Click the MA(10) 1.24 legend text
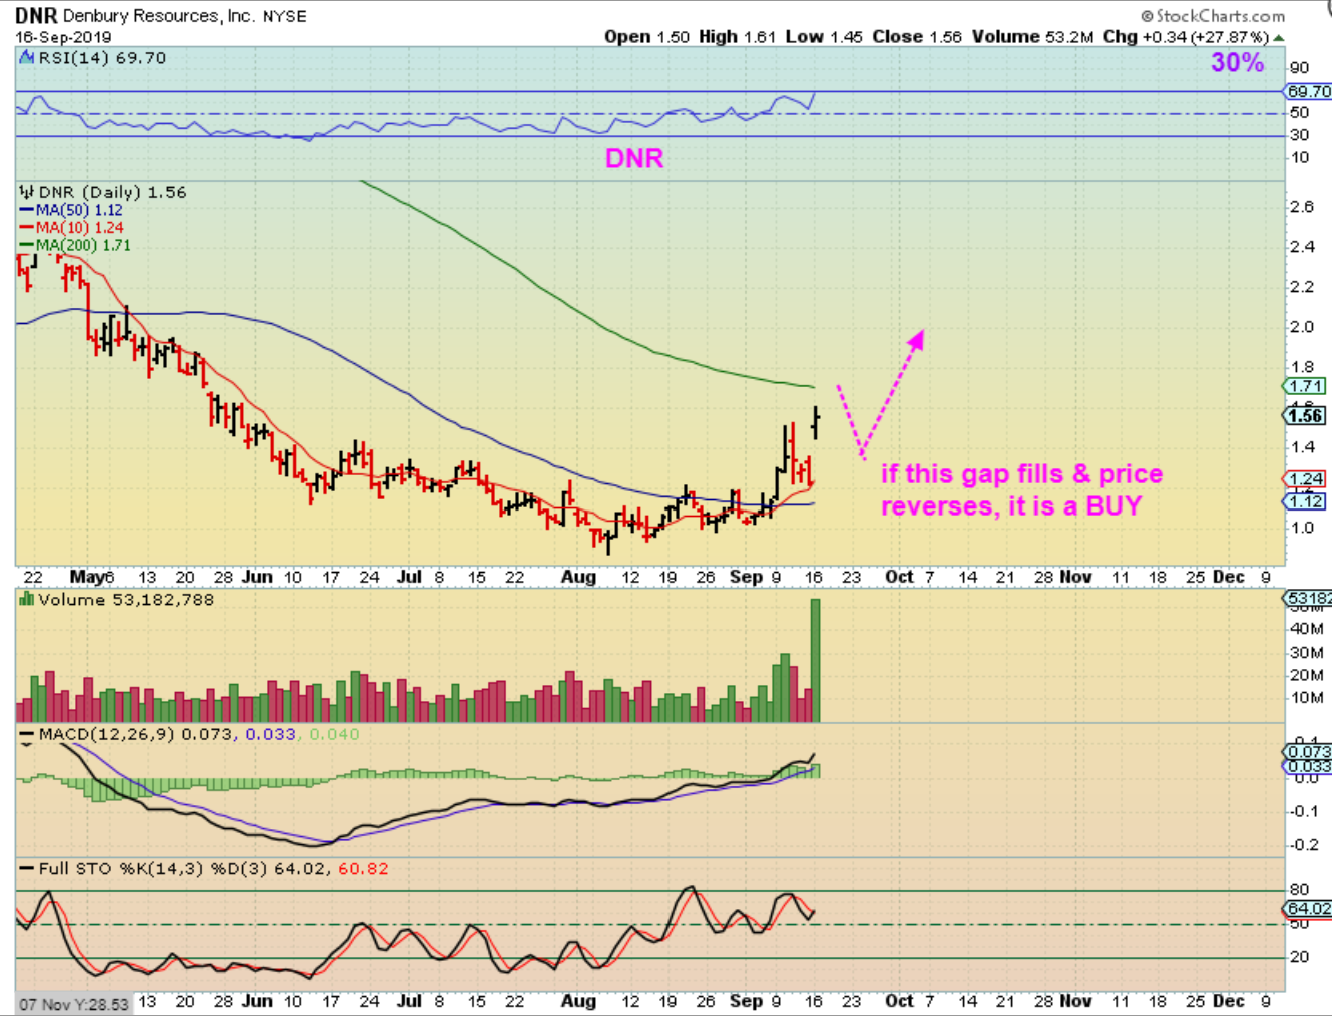This screenshot has height=1016, width=1332. point(79,228)
